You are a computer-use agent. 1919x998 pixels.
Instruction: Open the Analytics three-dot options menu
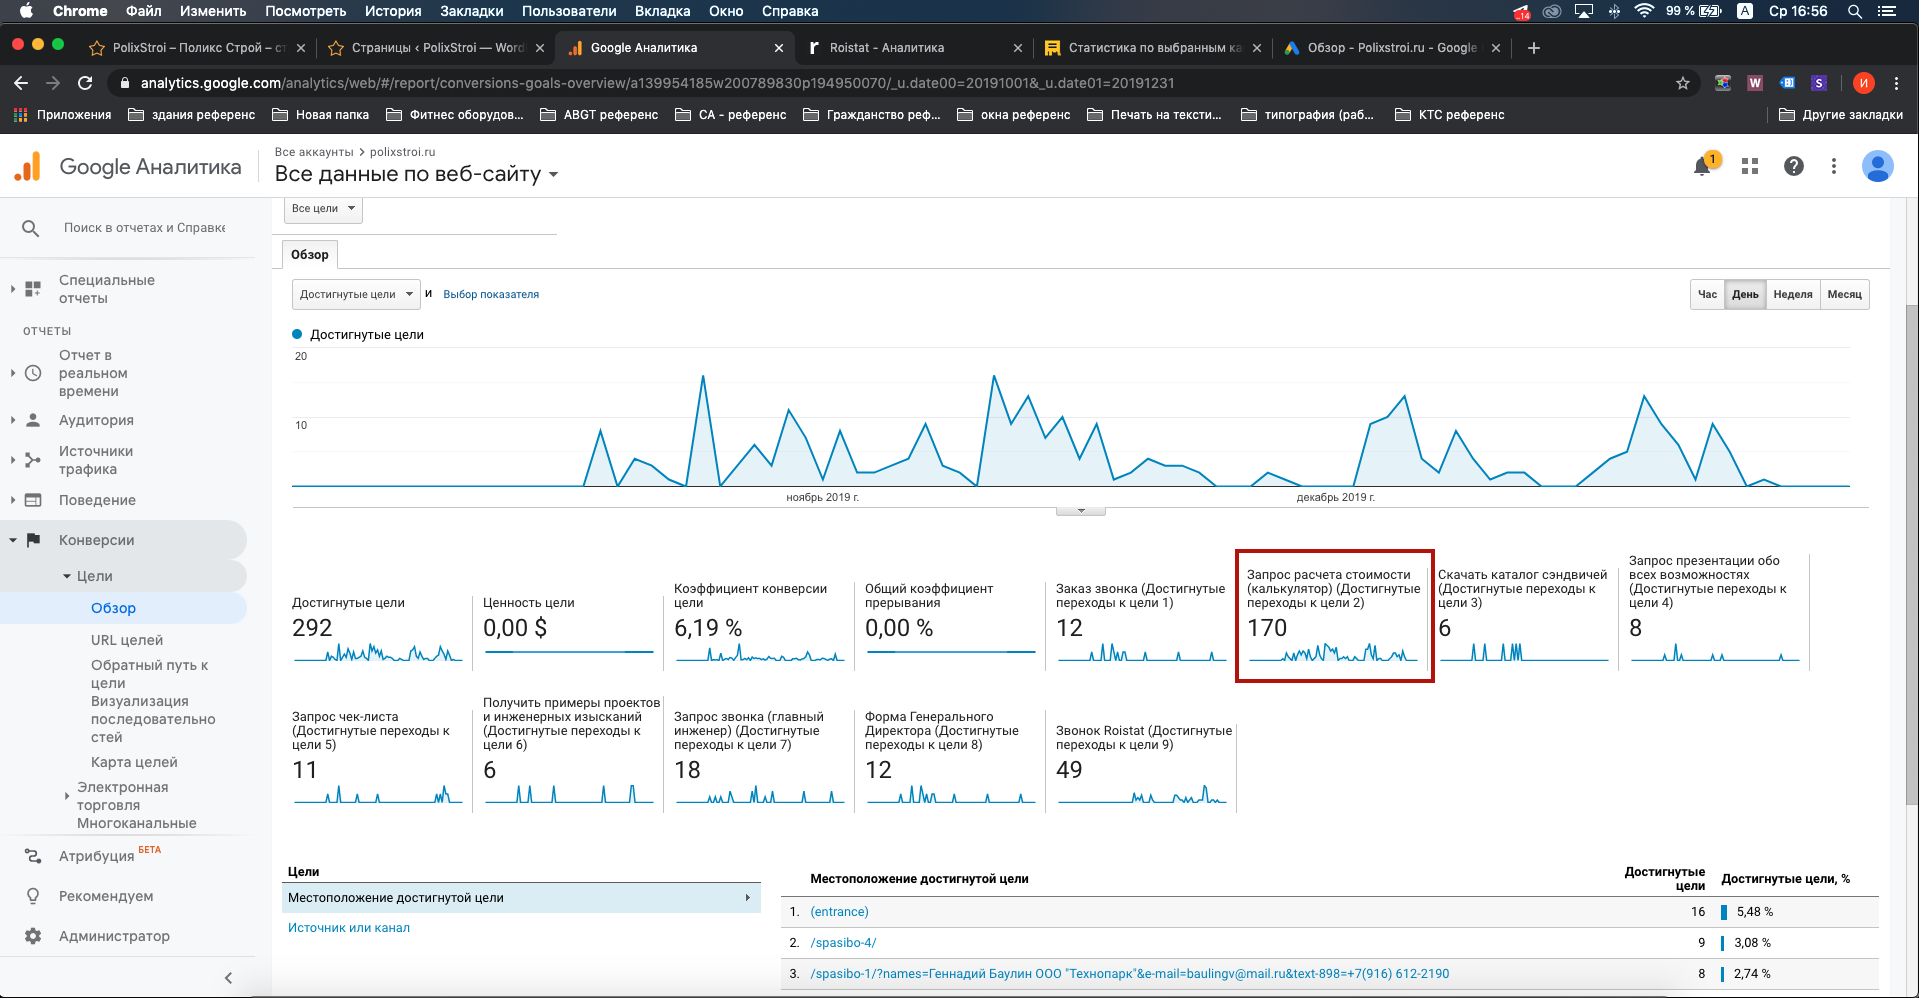(x=1834, y=166)
